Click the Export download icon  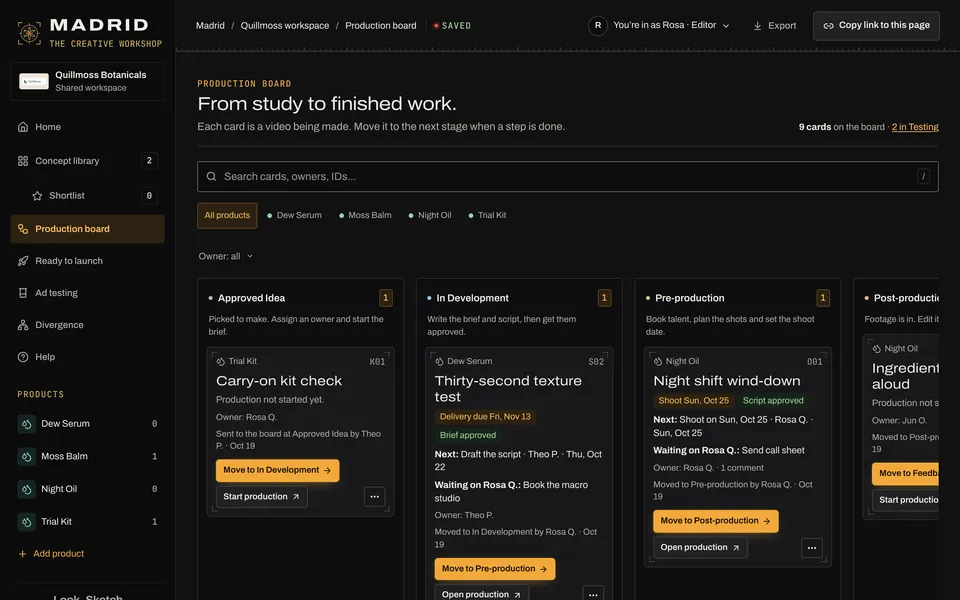click(x=757, y=26)
